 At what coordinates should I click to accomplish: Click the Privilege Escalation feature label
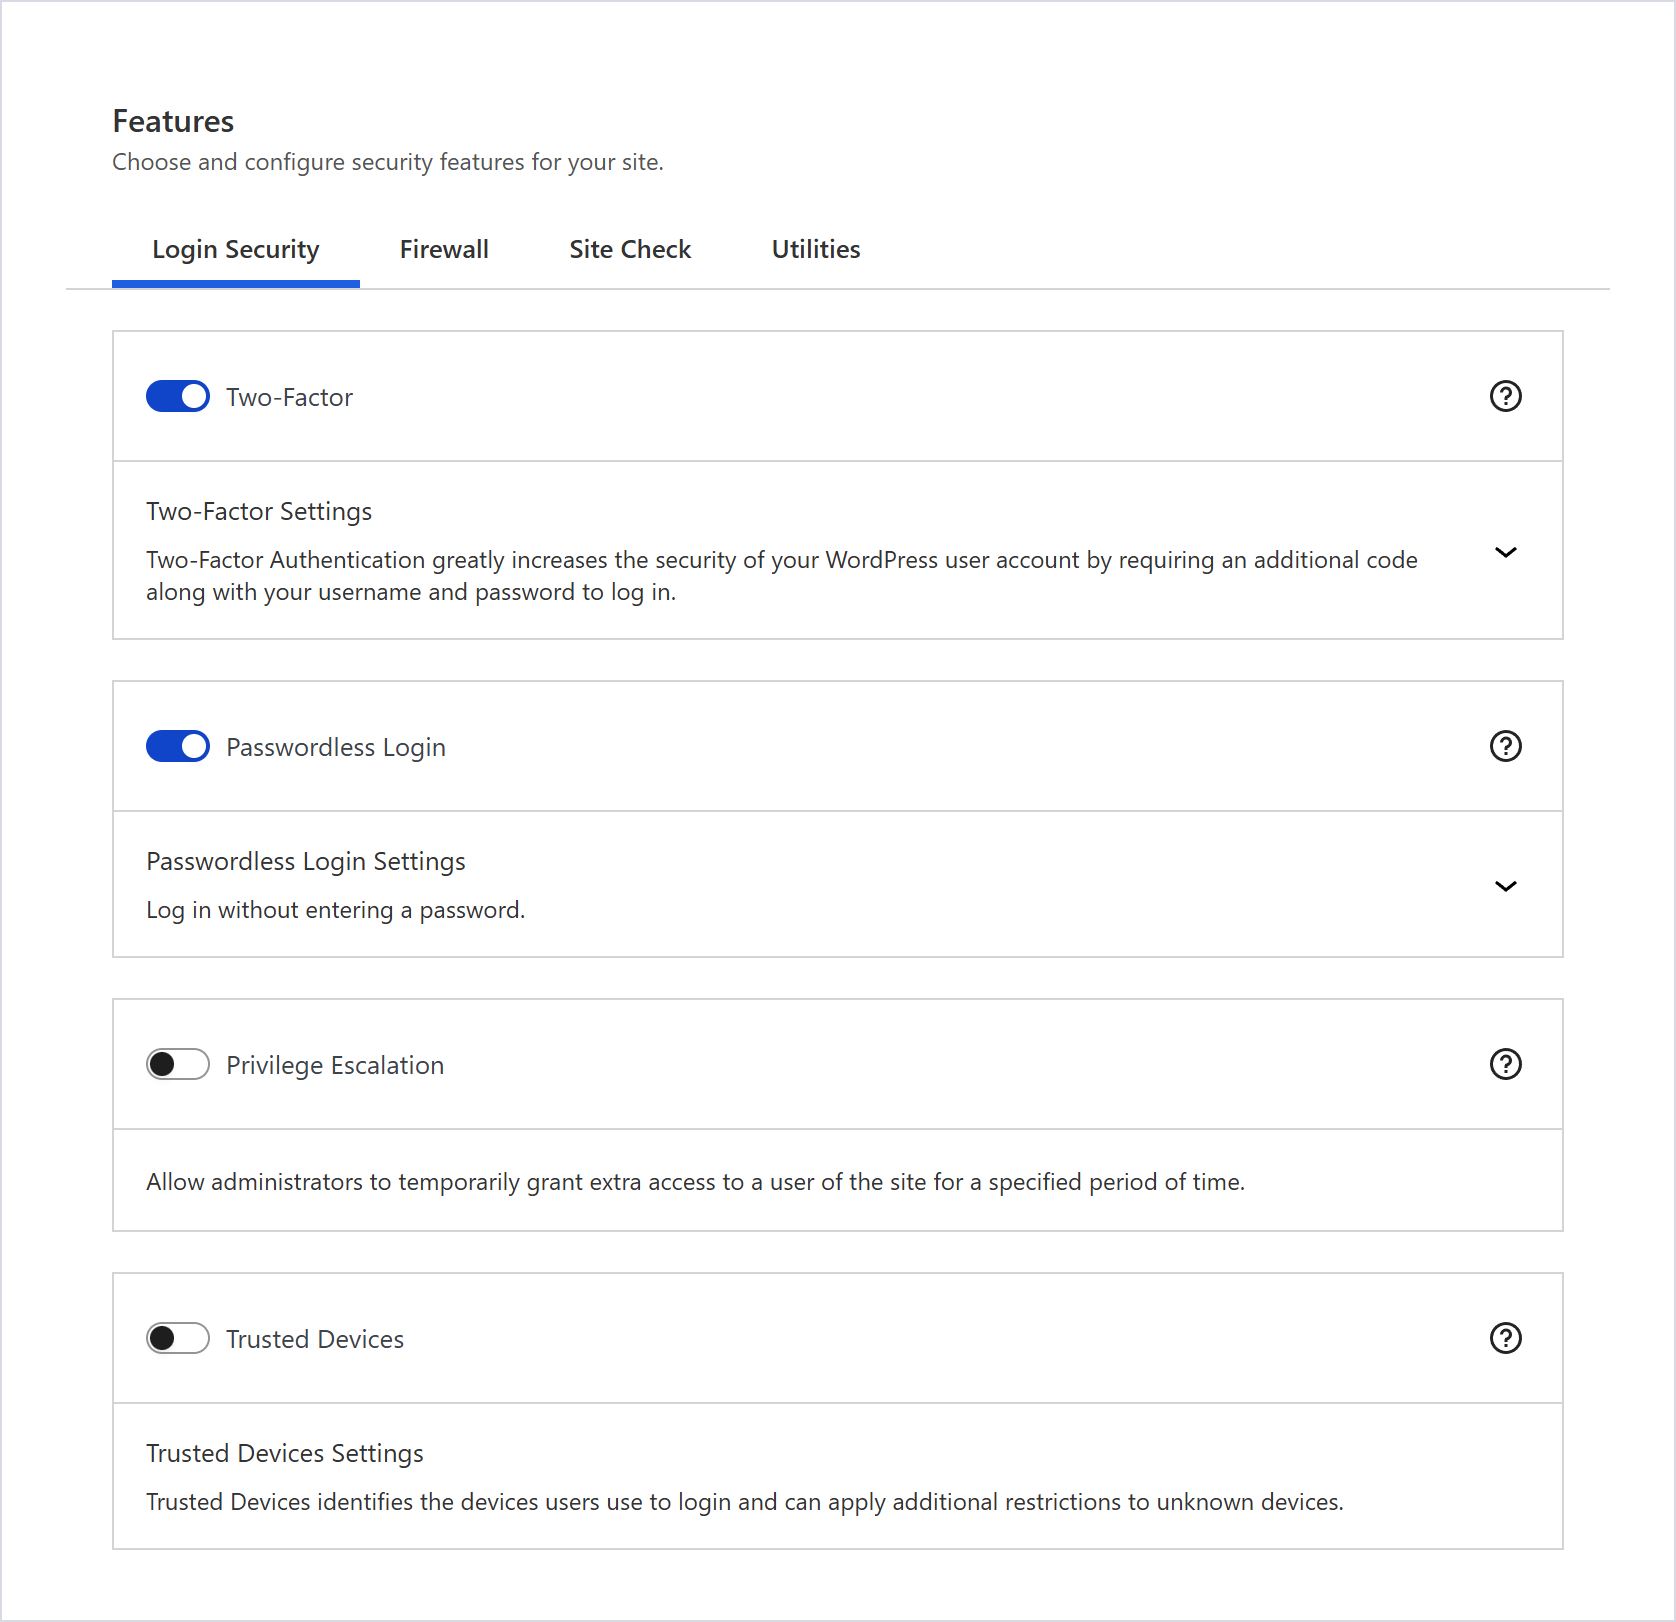point(335,1065)
